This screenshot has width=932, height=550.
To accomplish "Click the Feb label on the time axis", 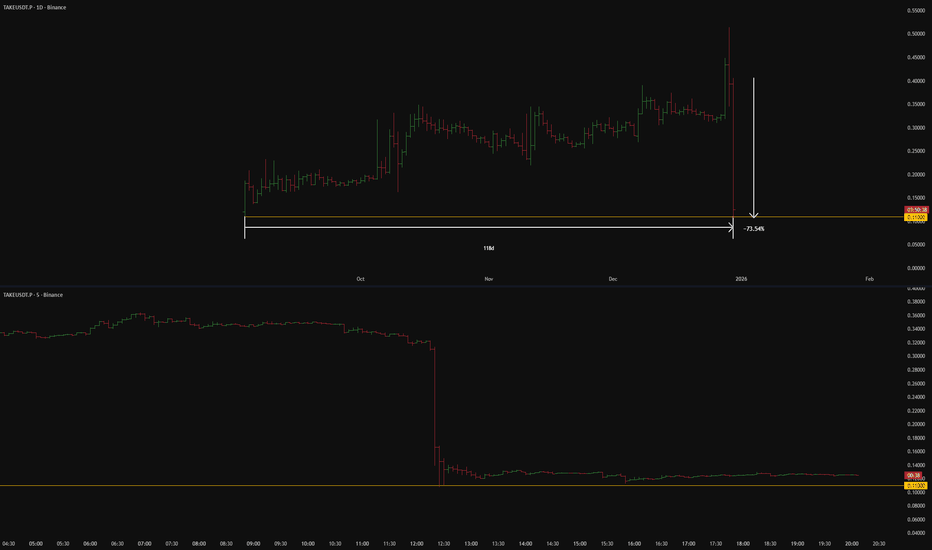I will click(870, 279).
